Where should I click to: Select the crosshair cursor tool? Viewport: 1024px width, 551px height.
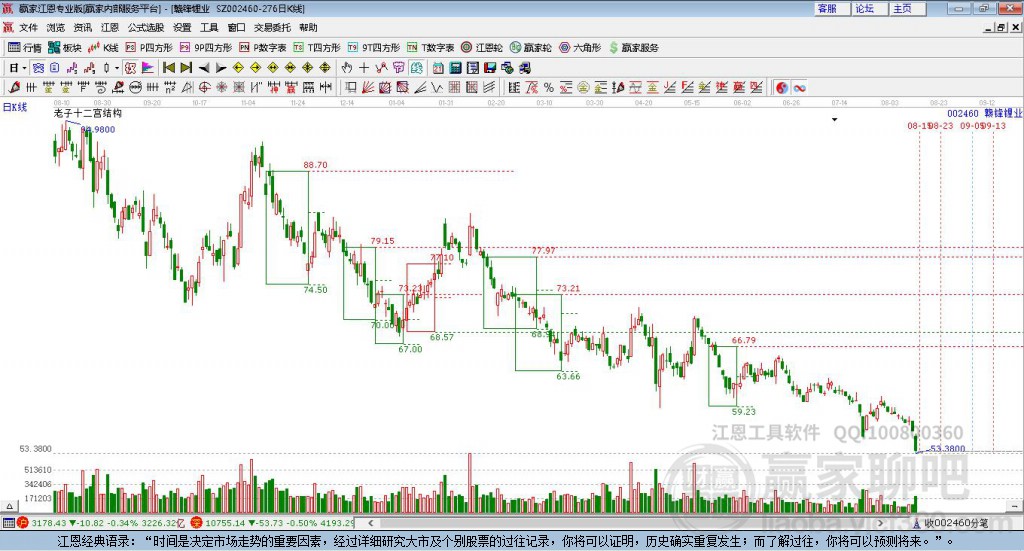point(364,68)
